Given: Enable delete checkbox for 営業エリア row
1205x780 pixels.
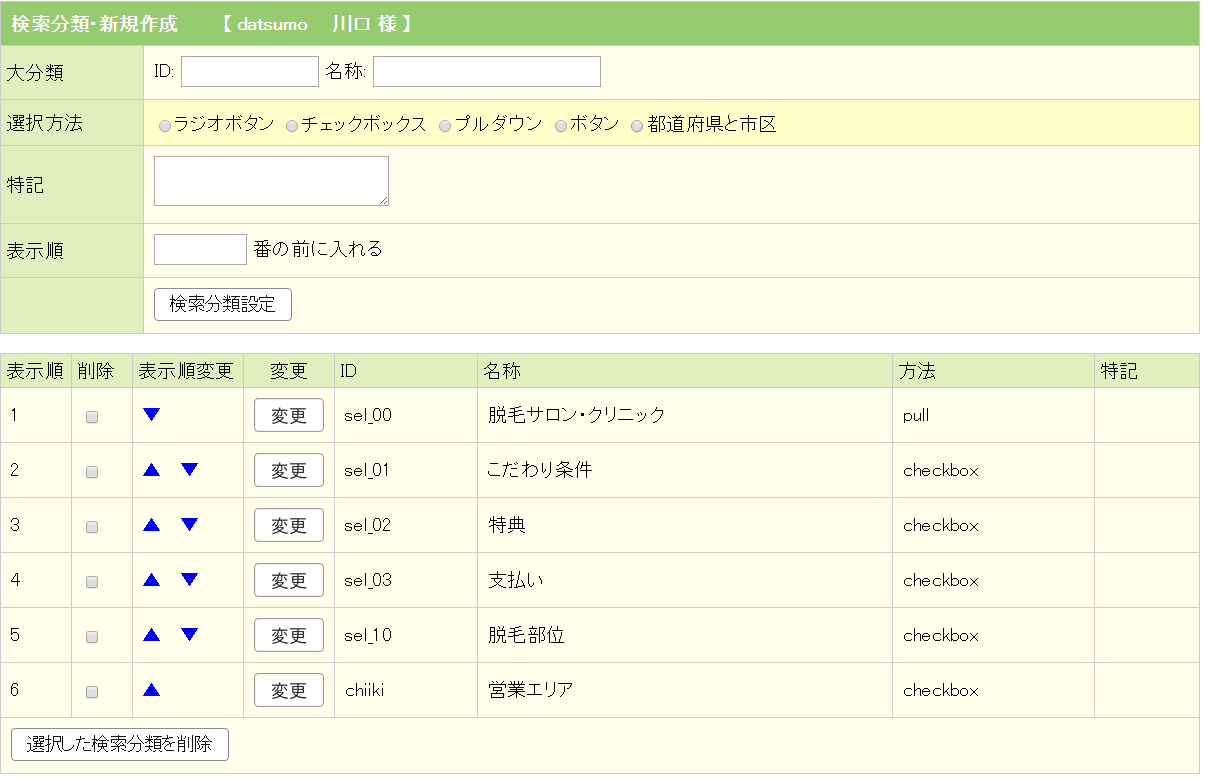Looking at the screenshot, I should [92, 692].
